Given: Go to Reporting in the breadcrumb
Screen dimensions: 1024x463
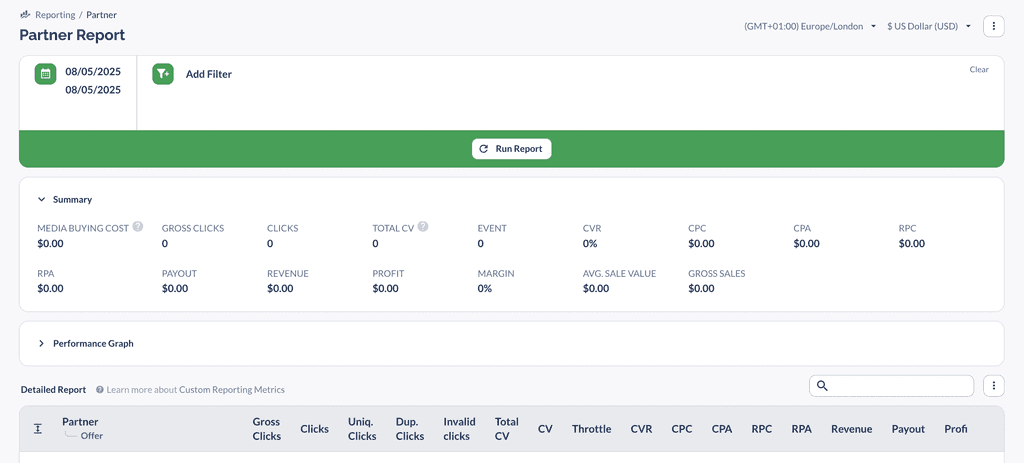Looking at the screenshot, I should click(55, 14).
